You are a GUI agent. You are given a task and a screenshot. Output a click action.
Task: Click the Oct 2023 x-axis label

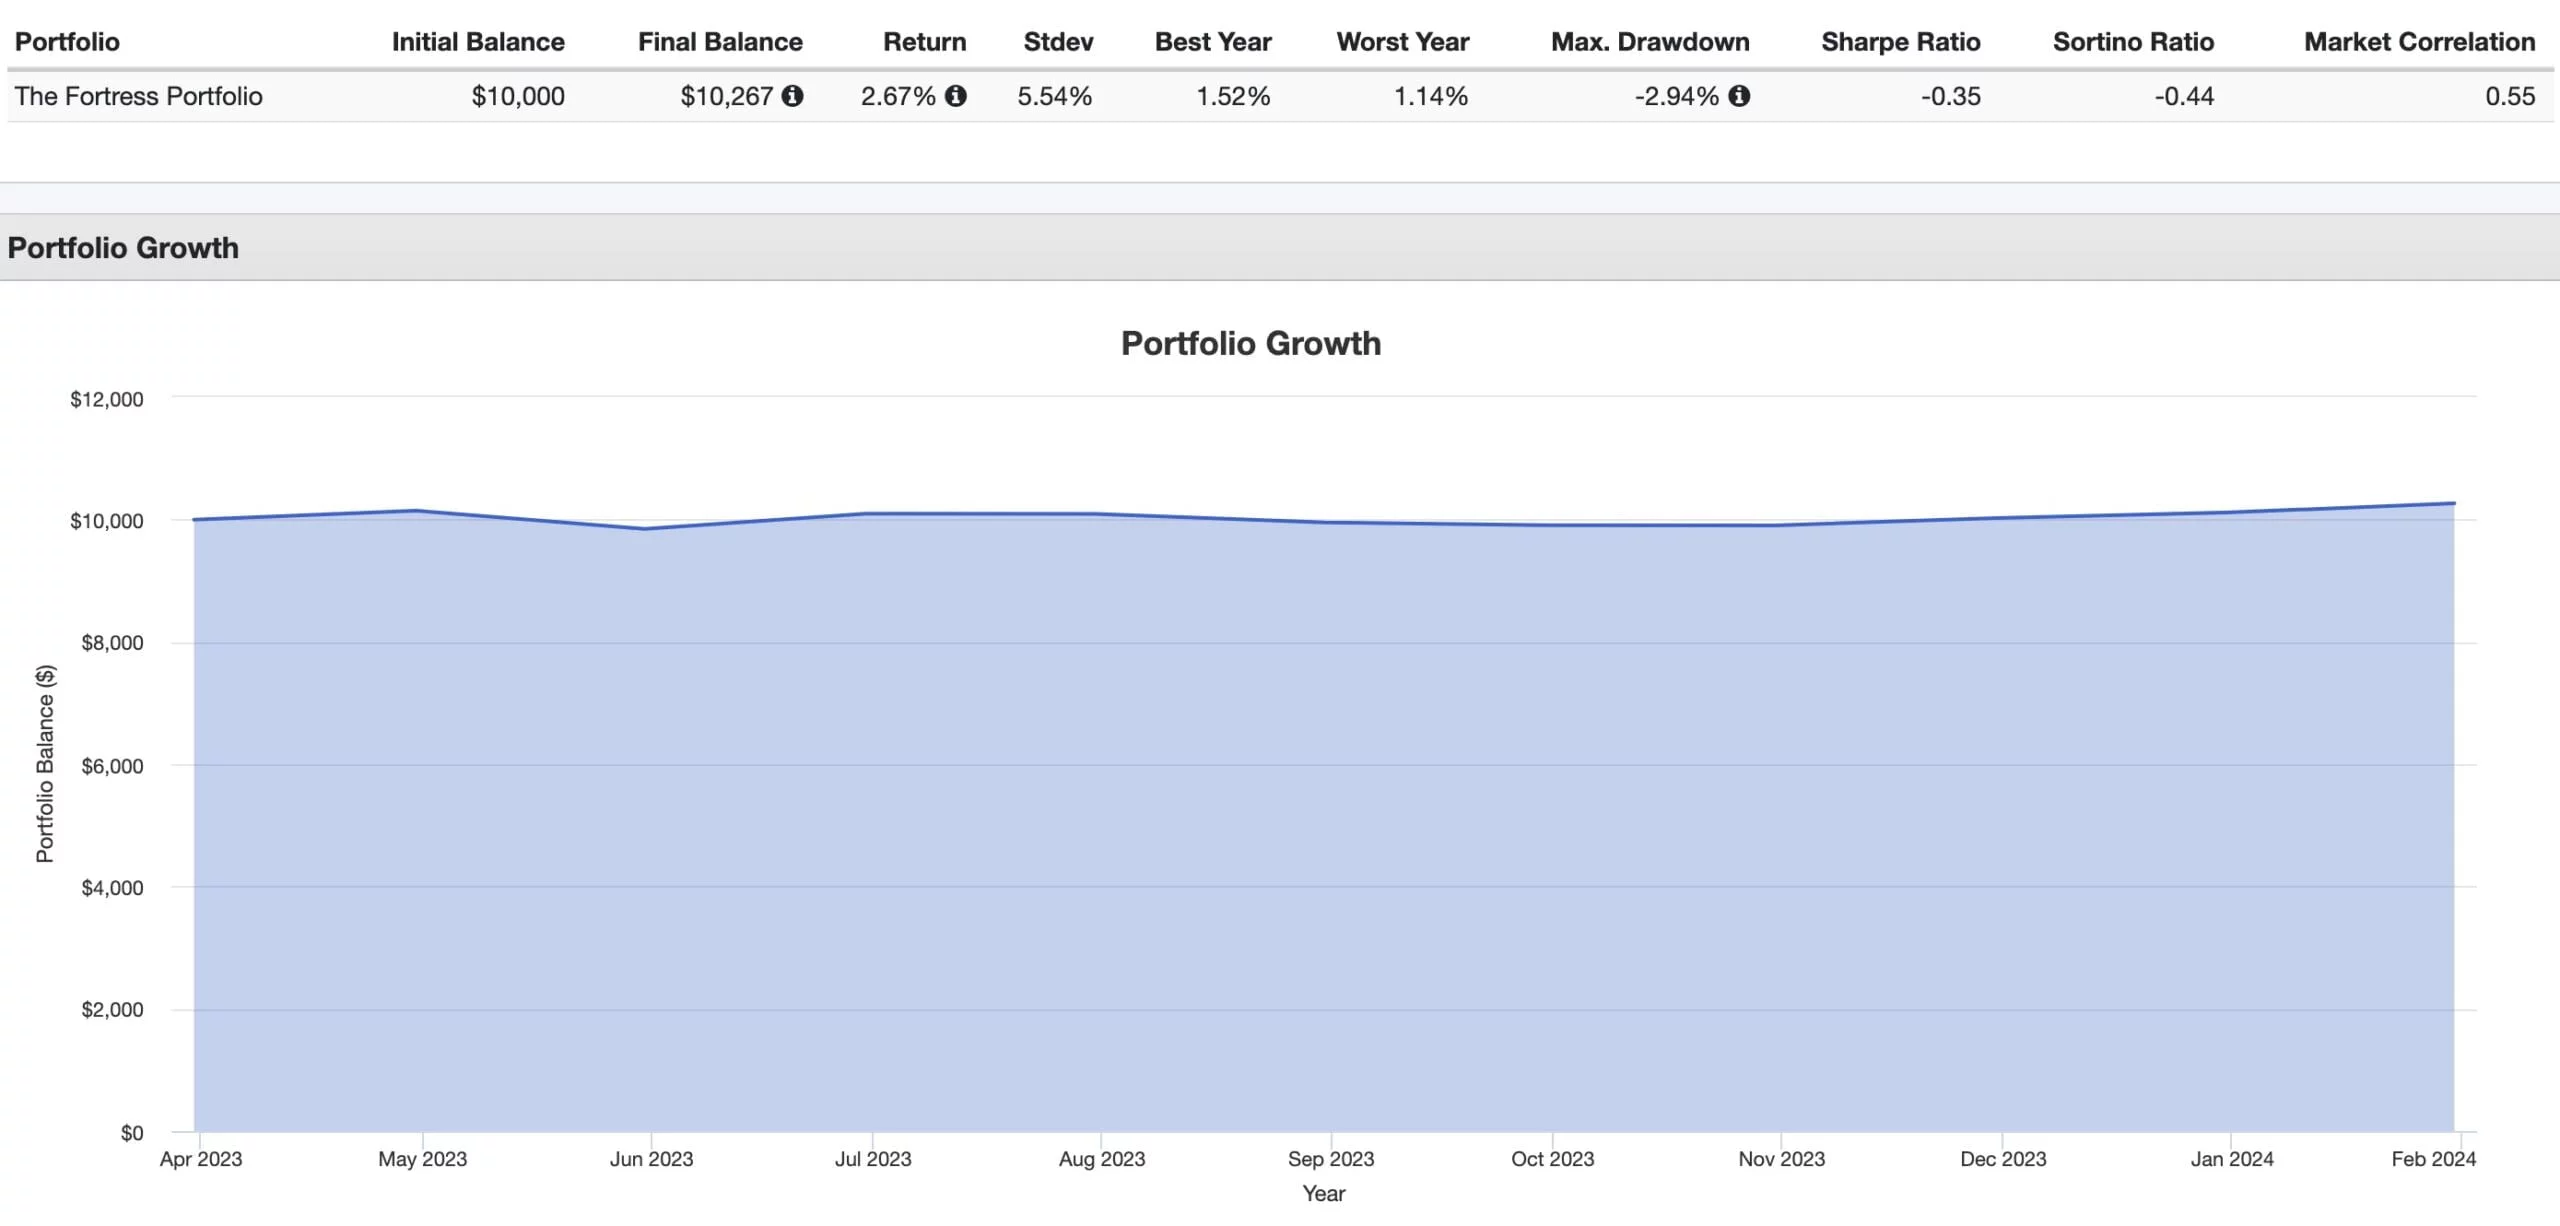1553,1159
